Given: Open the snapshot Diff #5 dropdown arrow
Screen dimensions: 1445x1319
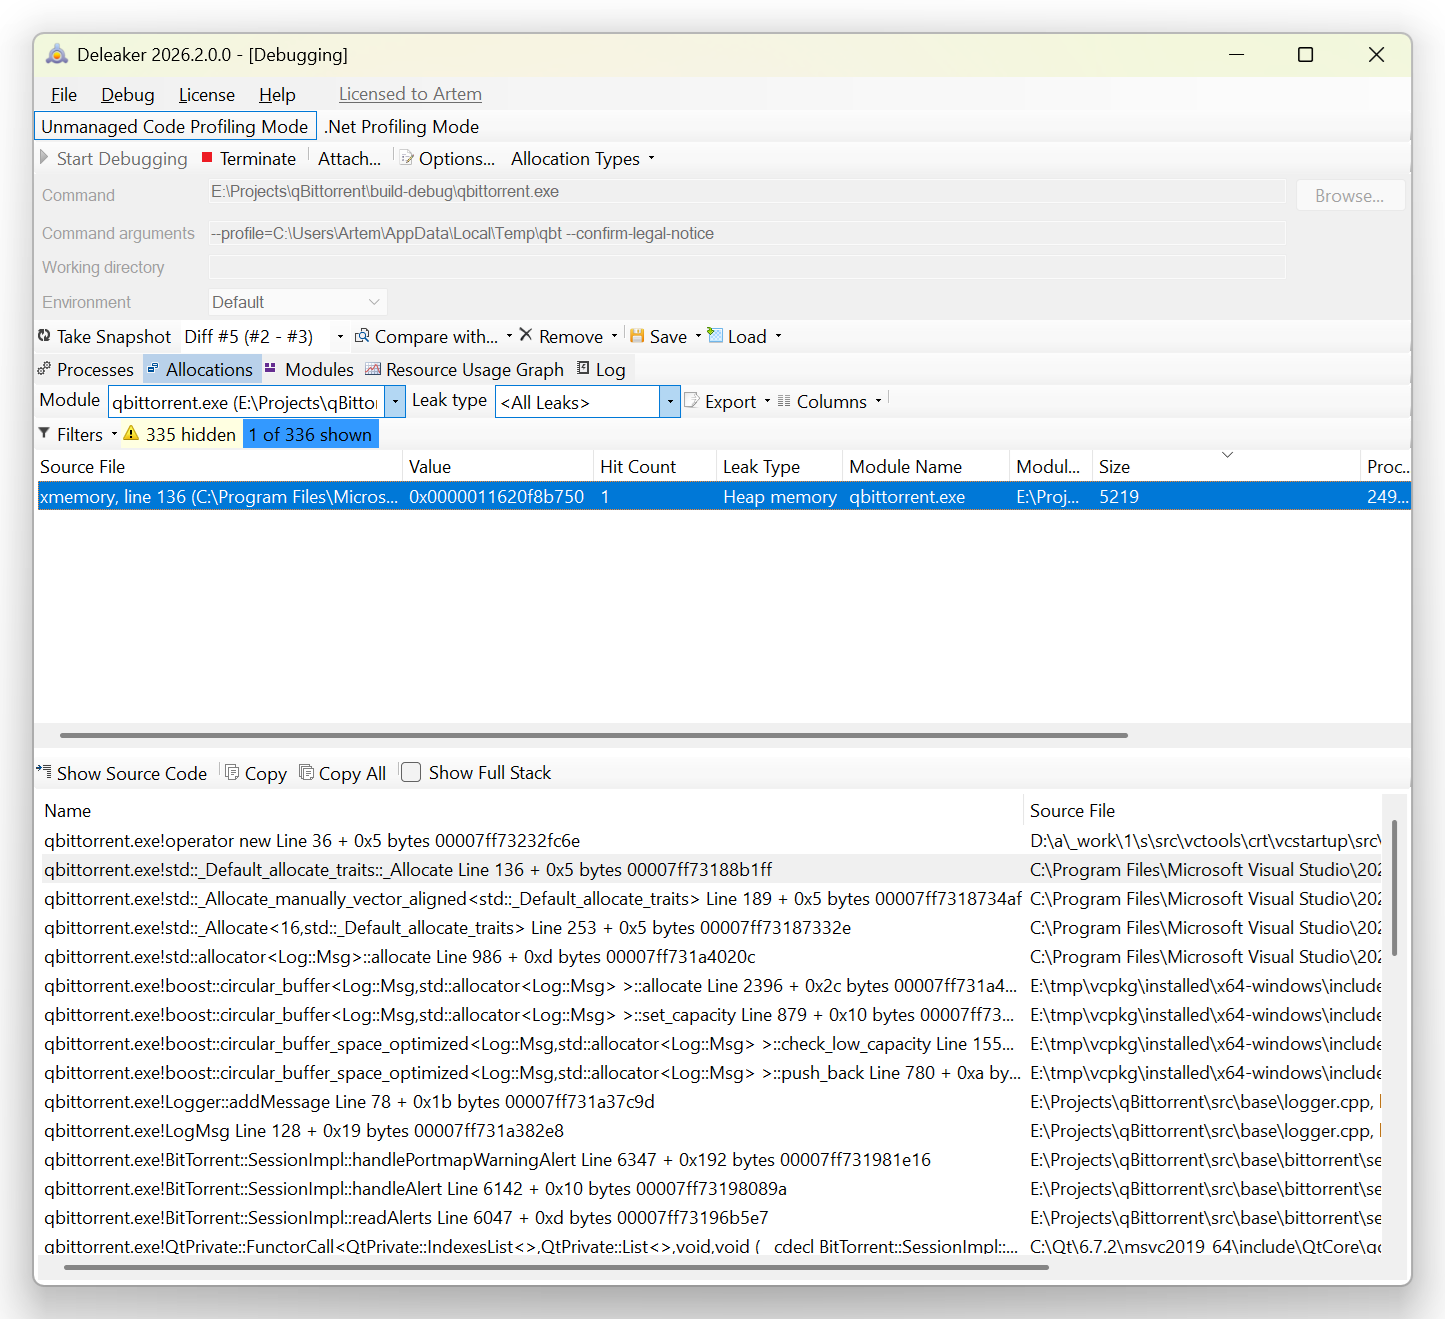Looking at the screenshot, I should point(340,337).
